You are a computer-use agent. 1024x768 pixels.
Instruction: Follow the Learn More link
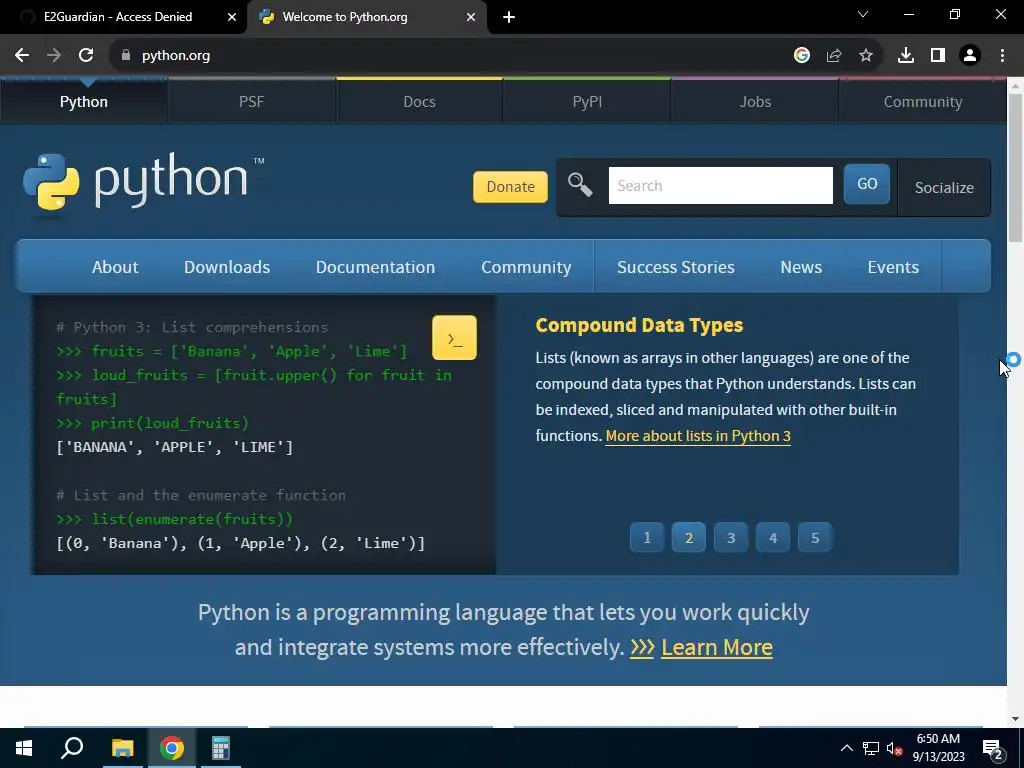tap(716, 647)
